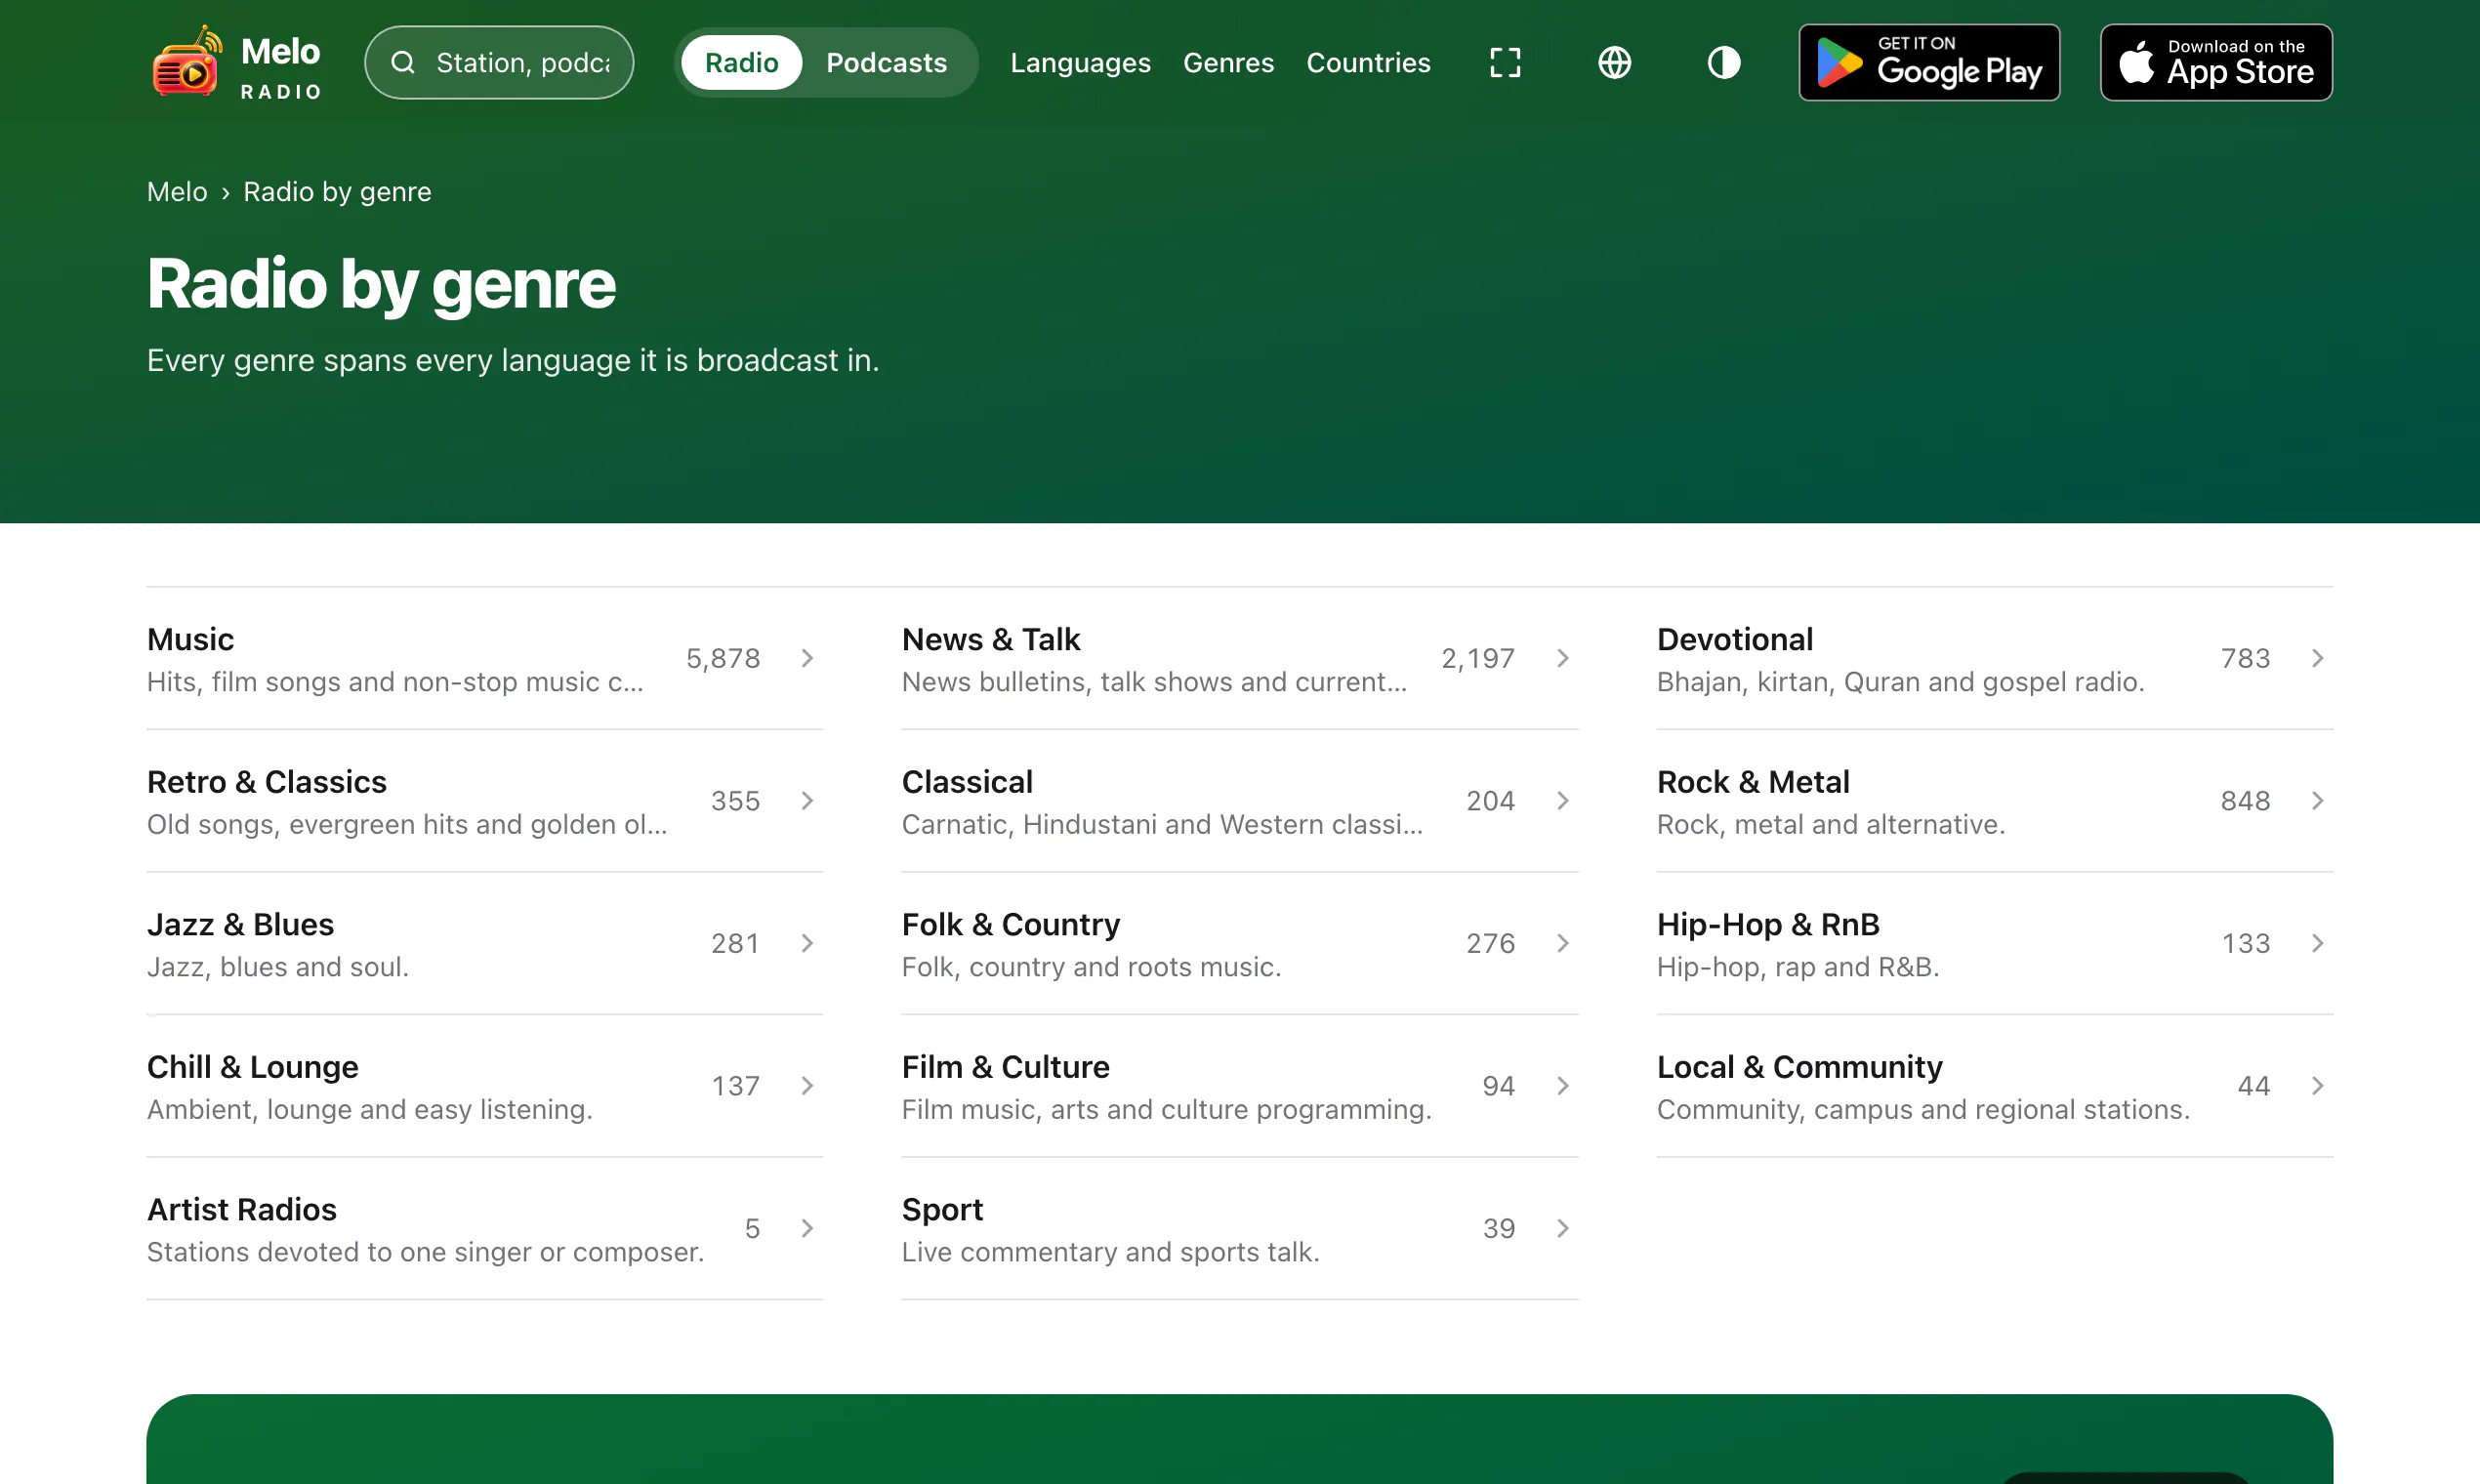Click Film & Culture title

pyautogui.click(x=1005, y=1067)
